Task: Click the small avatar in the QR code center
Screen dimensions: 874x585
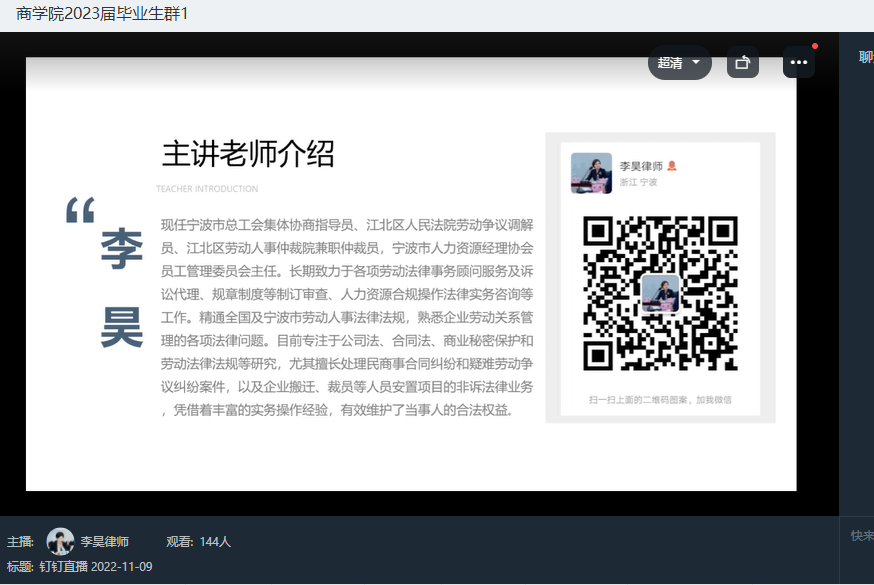Action: (660, 294)
